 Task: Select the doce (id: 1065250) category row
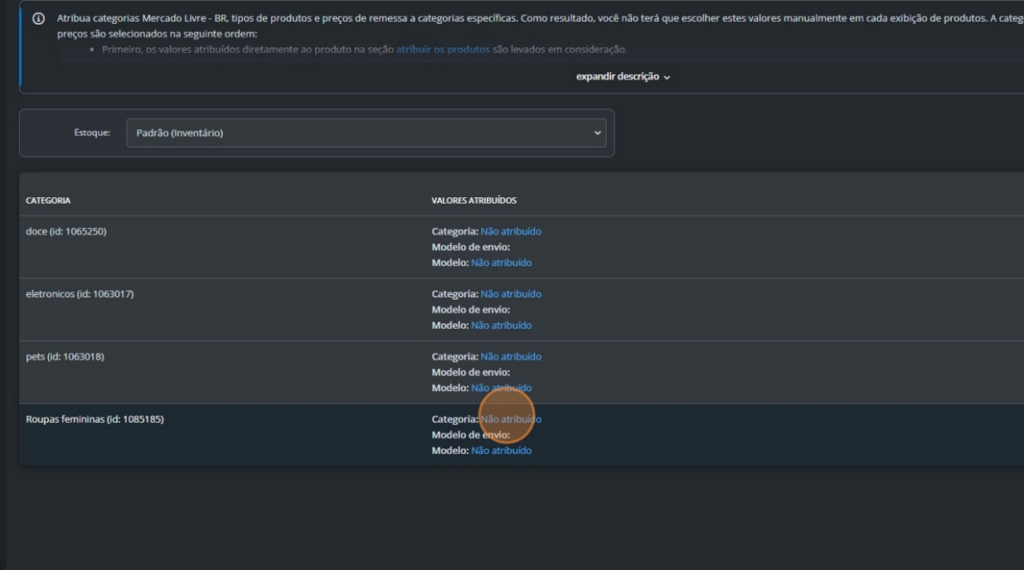(66, 231)
